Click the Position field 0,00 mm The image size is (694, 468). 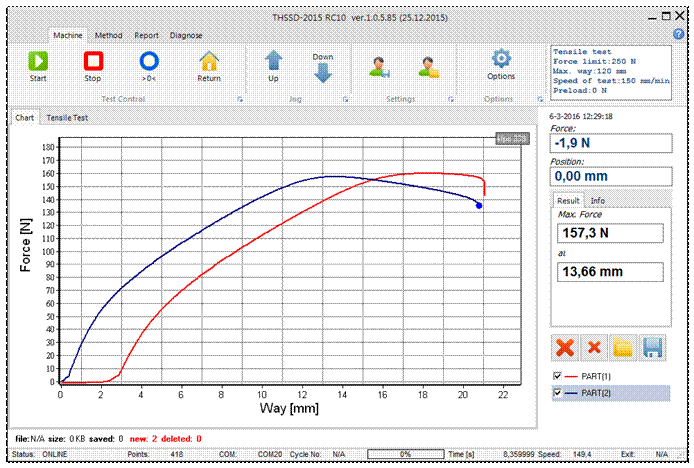coord(611,176)
